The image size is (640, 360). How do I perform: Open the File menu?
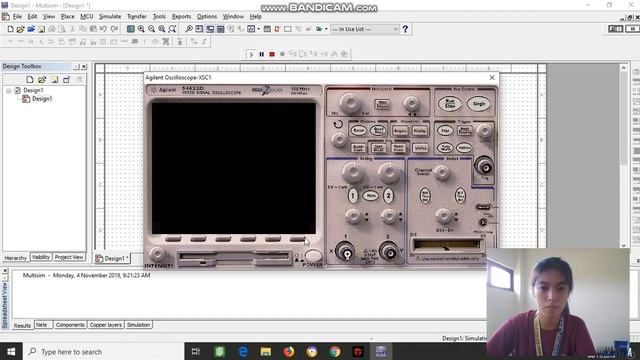tap(17, 16)
